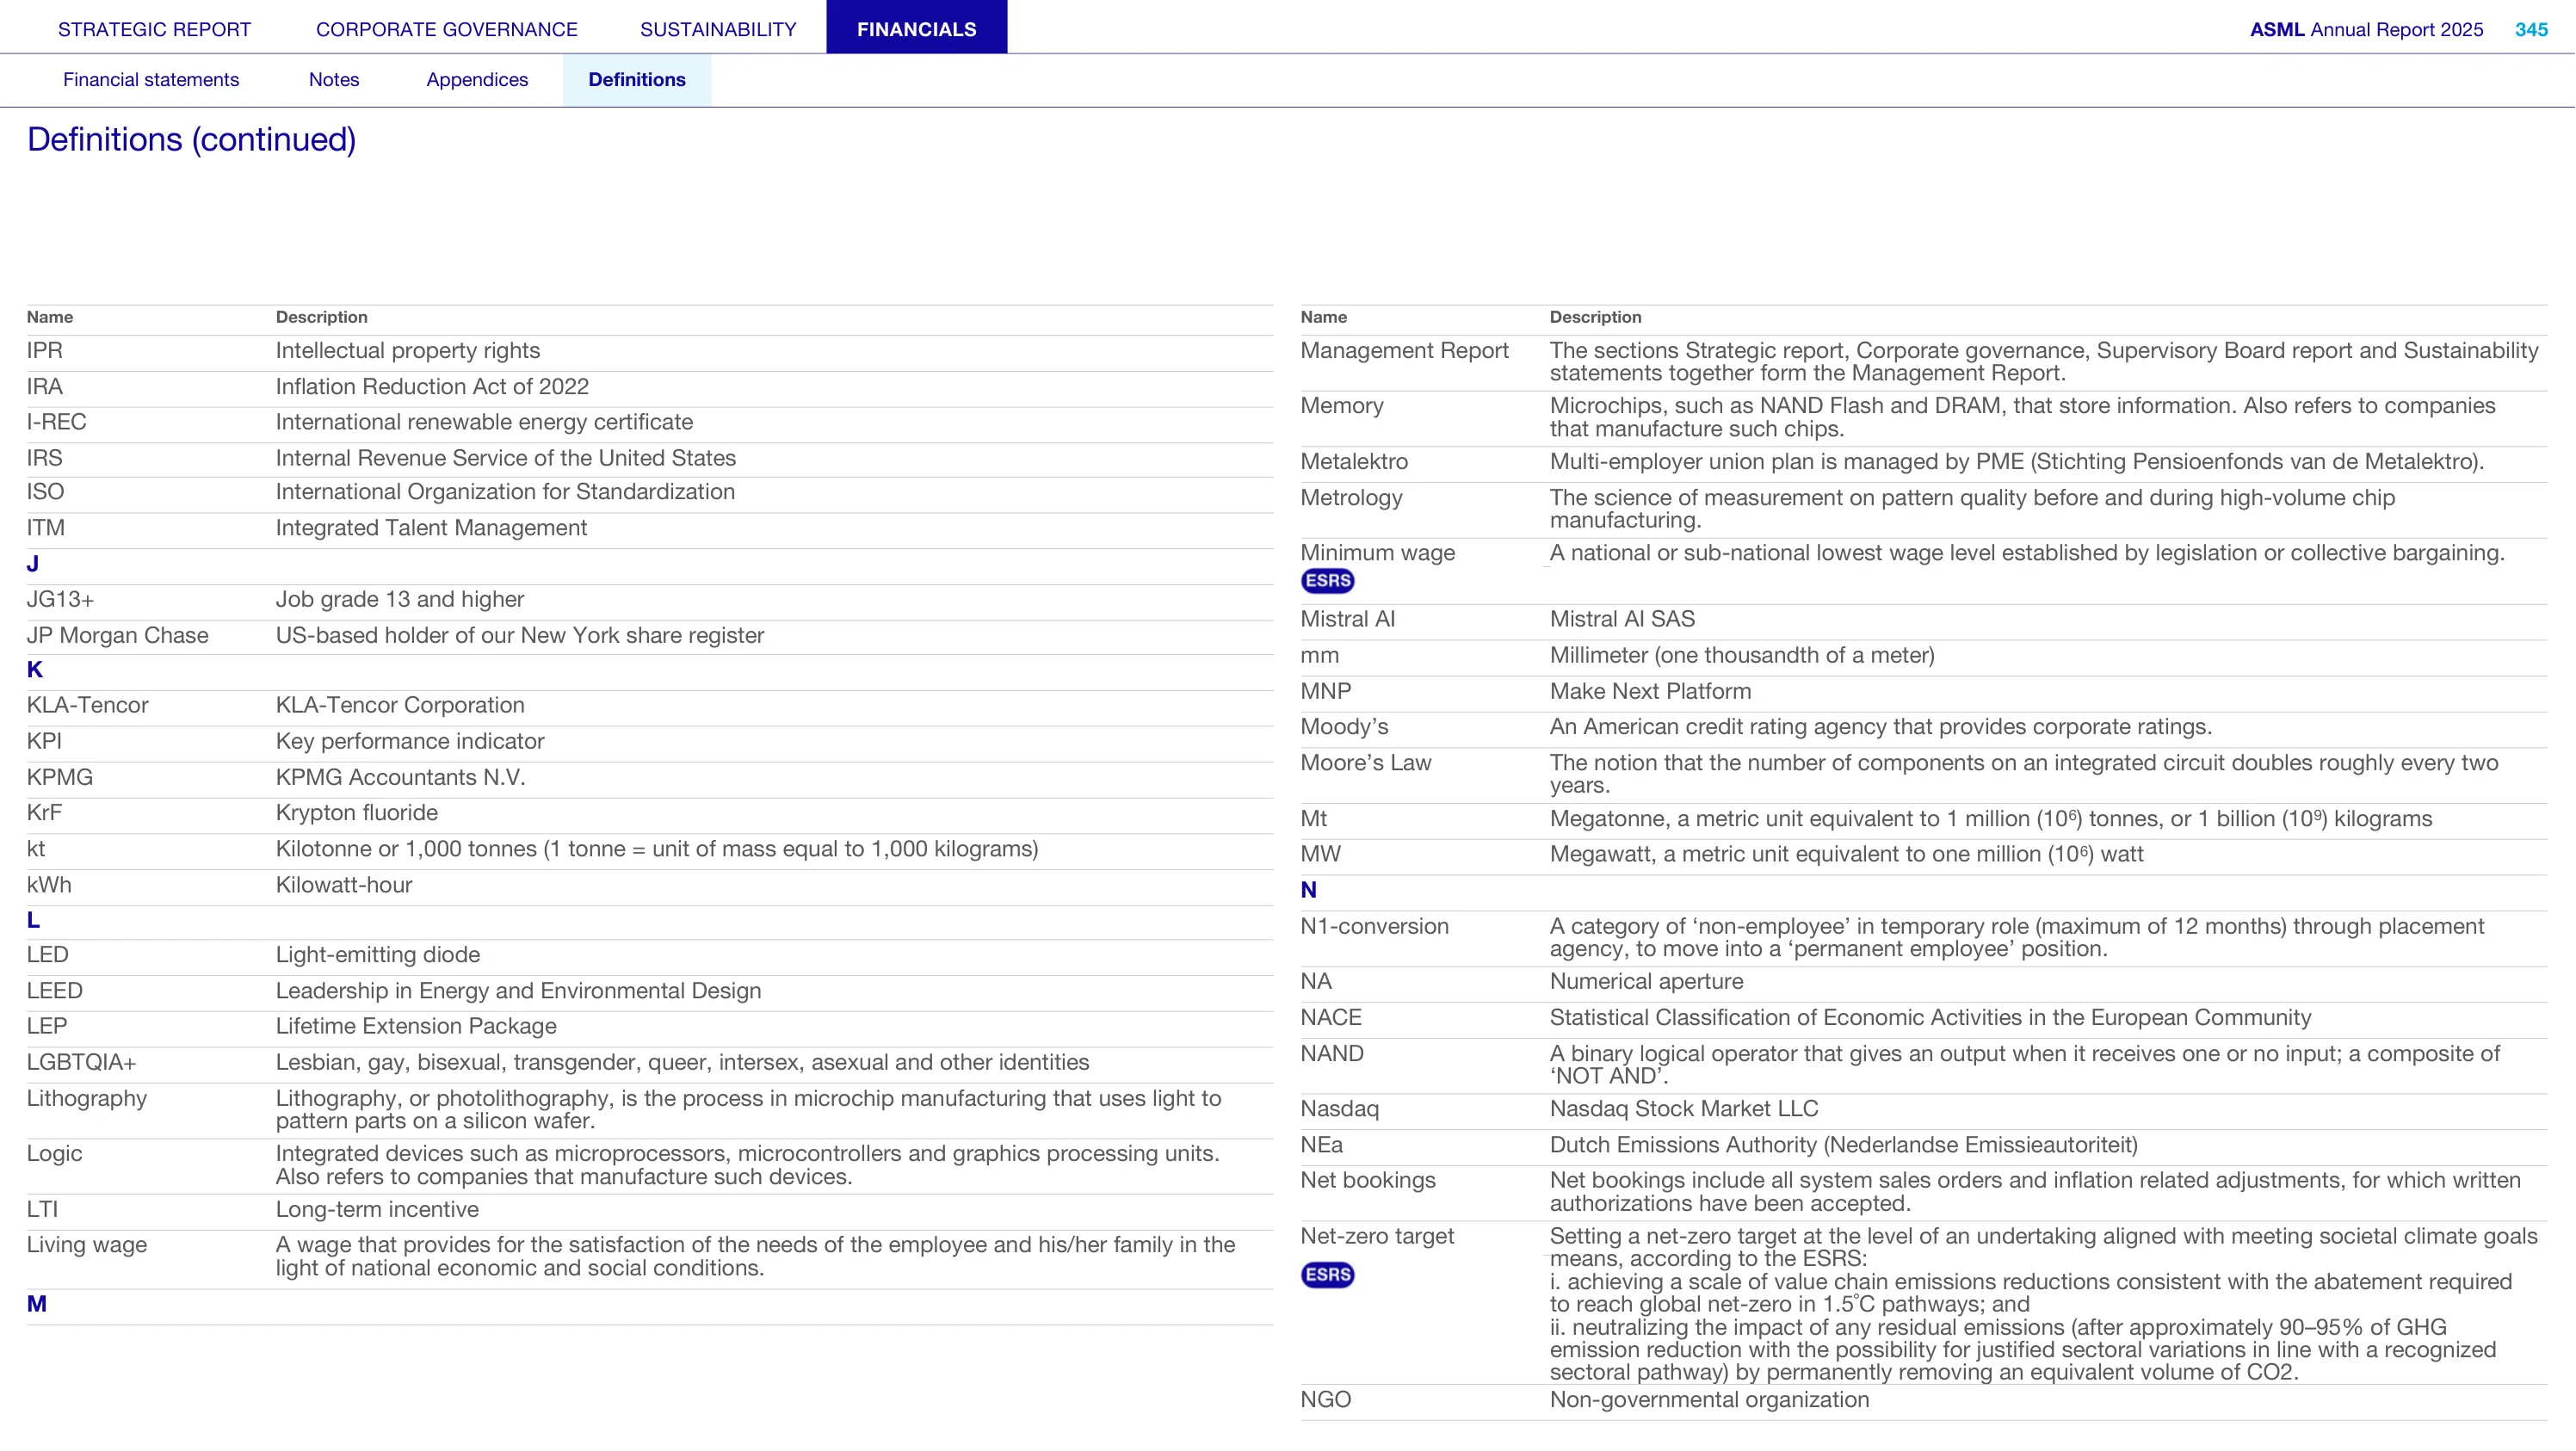Click the ASML Annual Report 2025 title
This screenshot has width=2576, height=1451.
coord(2366,29)
